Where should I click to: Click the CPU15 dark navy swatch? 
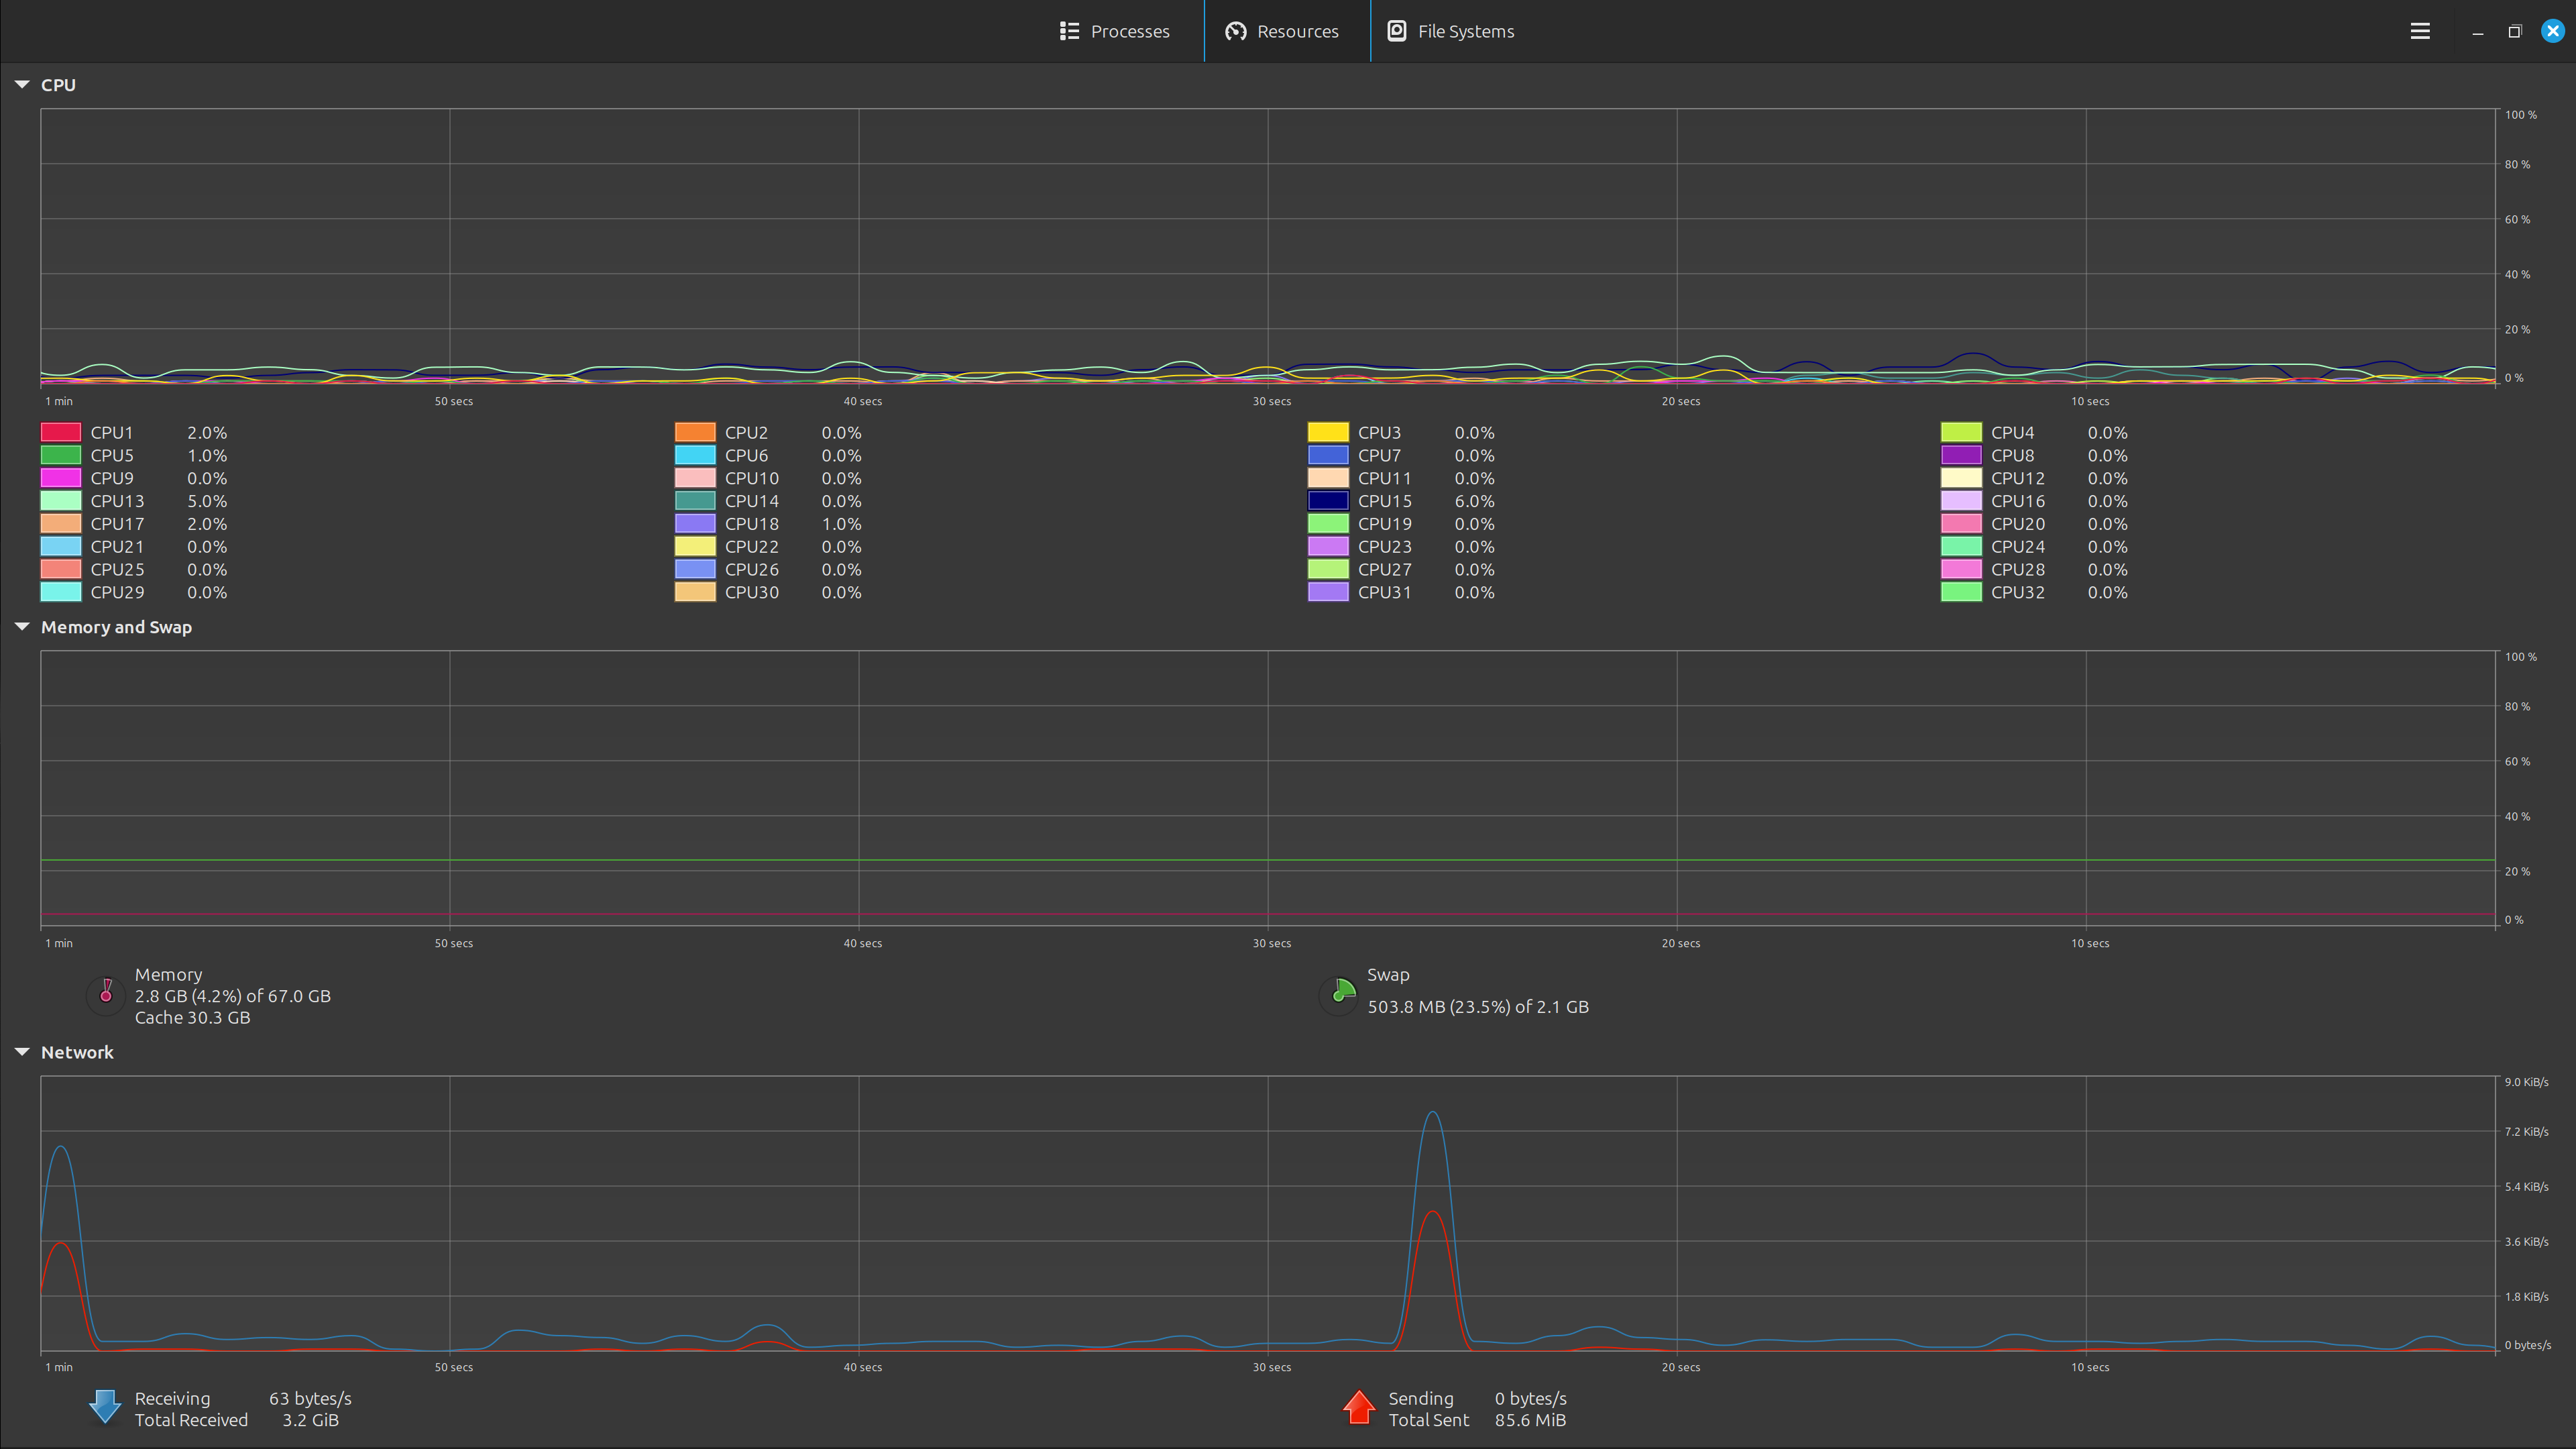tap(1328, 501)
